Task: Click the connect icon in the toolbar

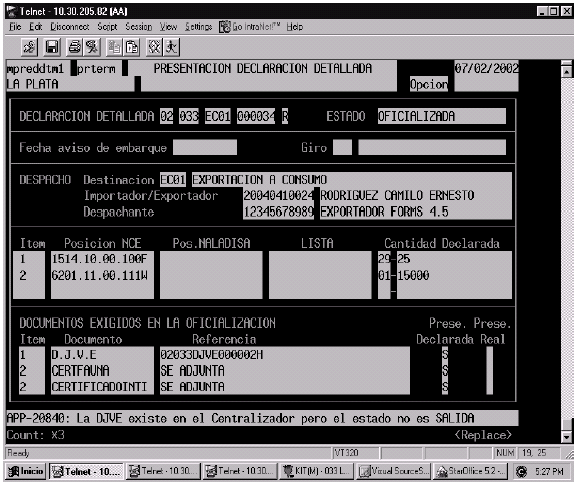Action: coord(30,47)
